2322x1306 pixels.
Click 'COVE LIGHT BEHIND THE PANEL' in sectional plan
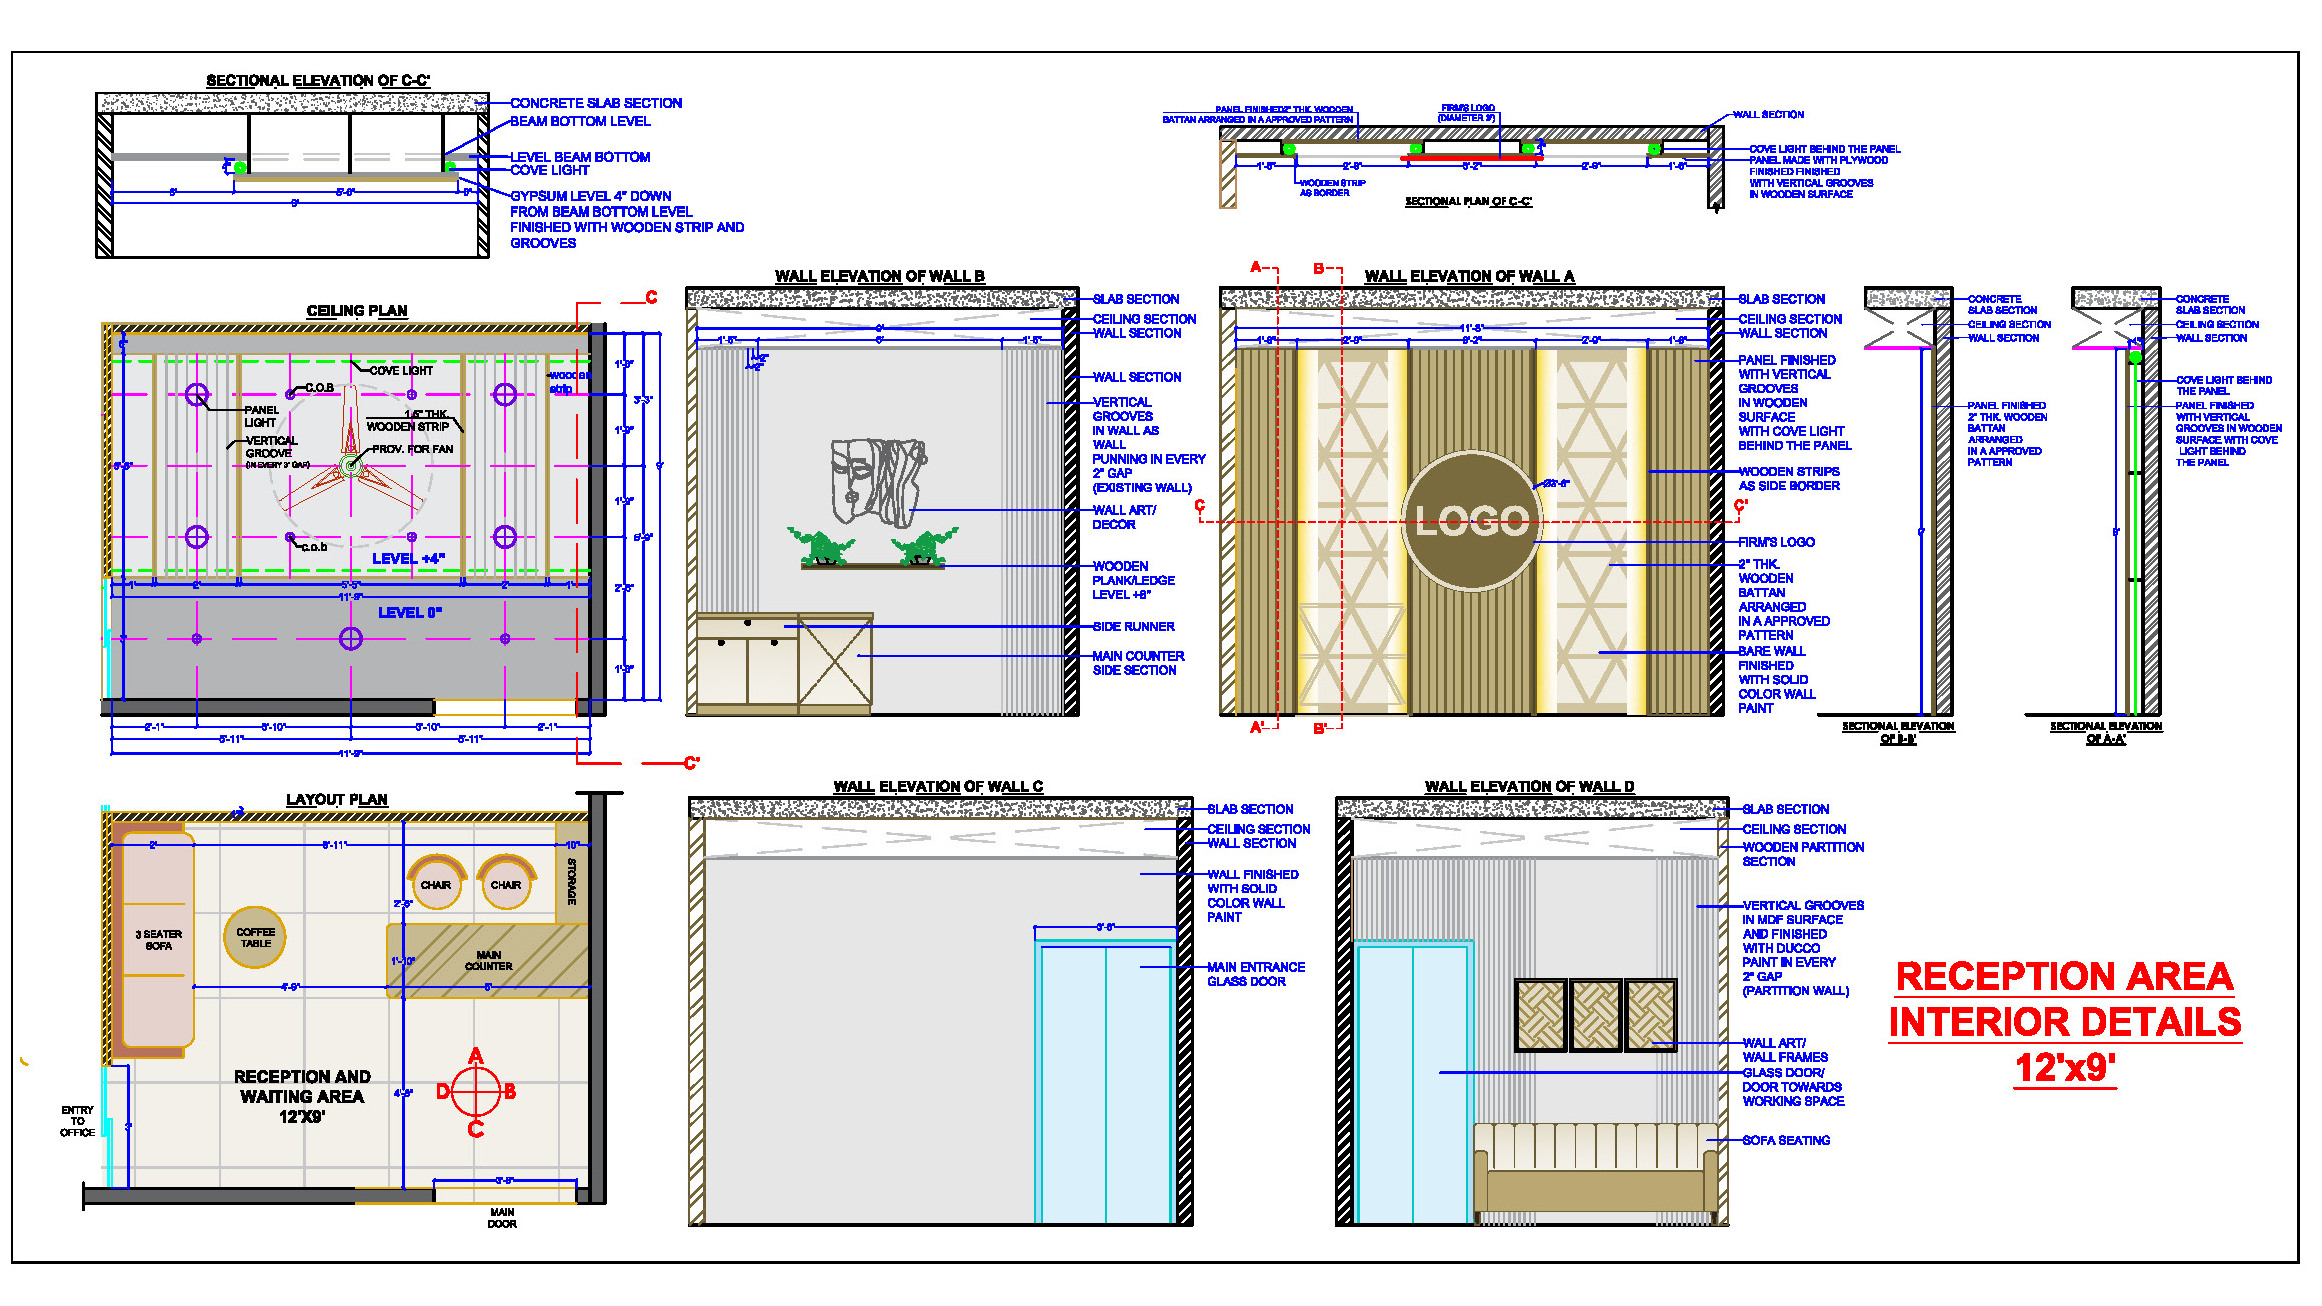click(x=1825, y=149)
